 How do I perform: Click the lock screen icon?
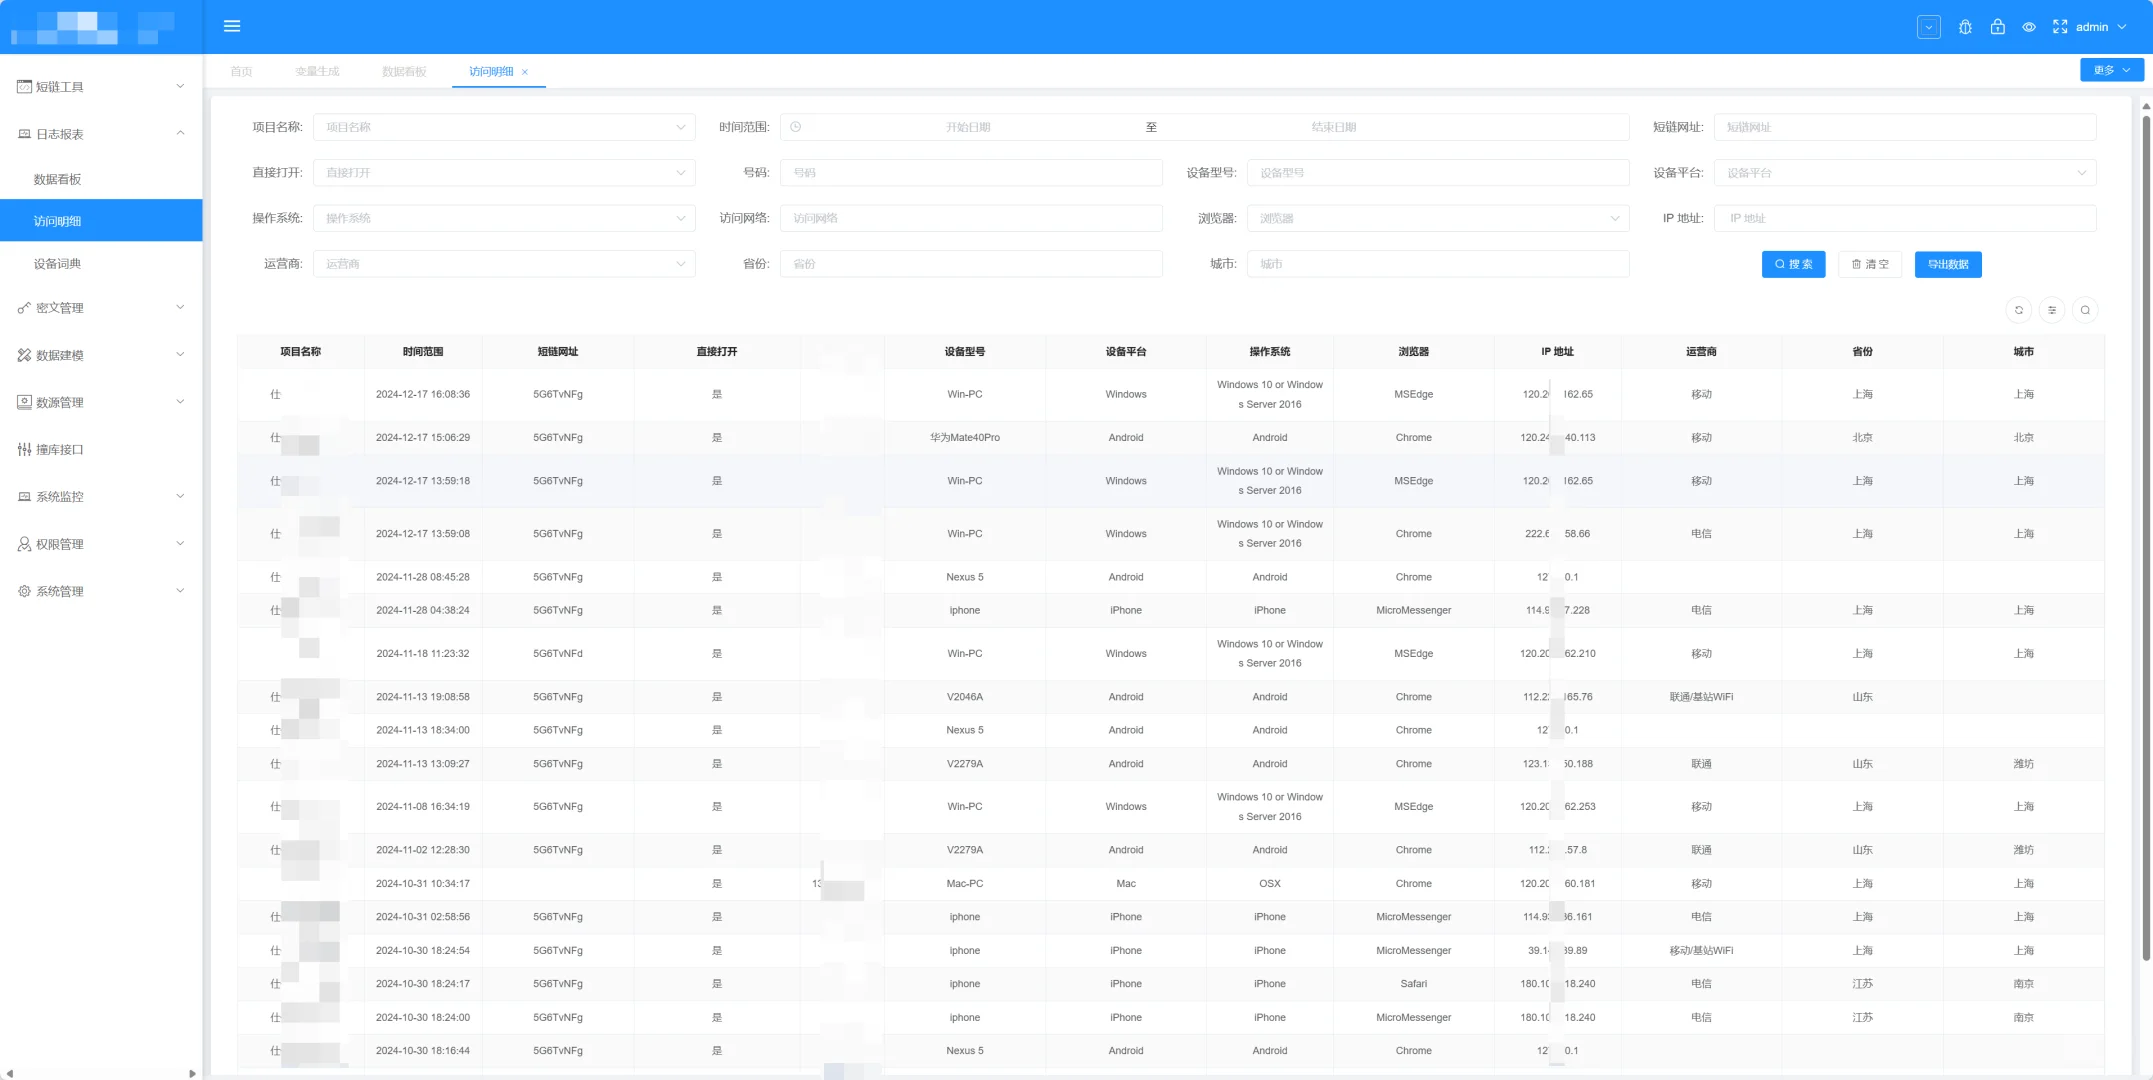[1997, 27]
